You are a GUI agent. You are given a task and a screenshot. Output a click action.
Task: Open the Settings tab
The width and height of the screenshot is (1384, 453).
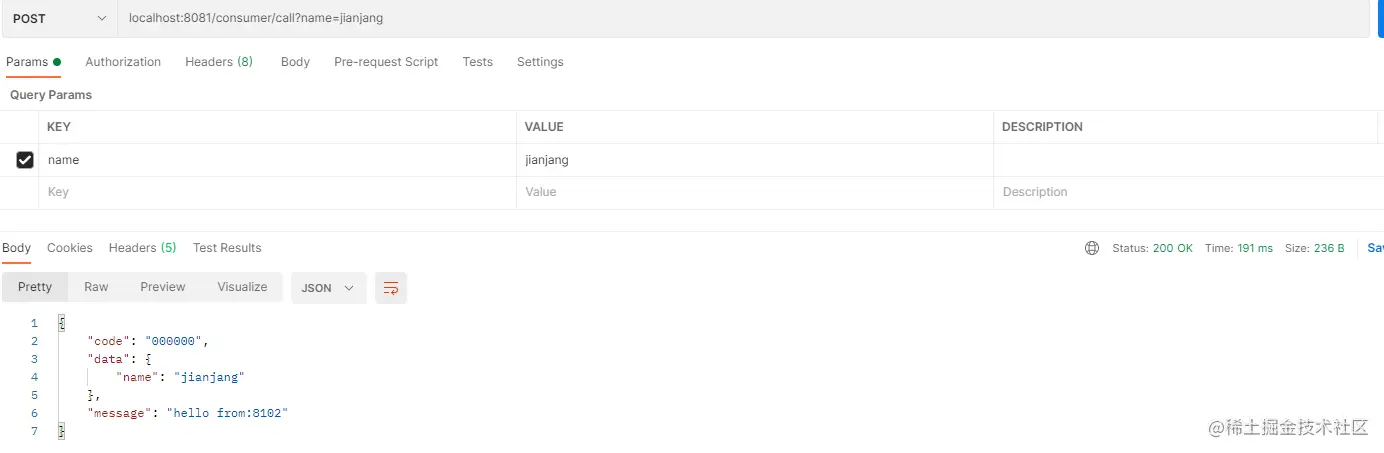pyautogui.click(x=540, y=62)
